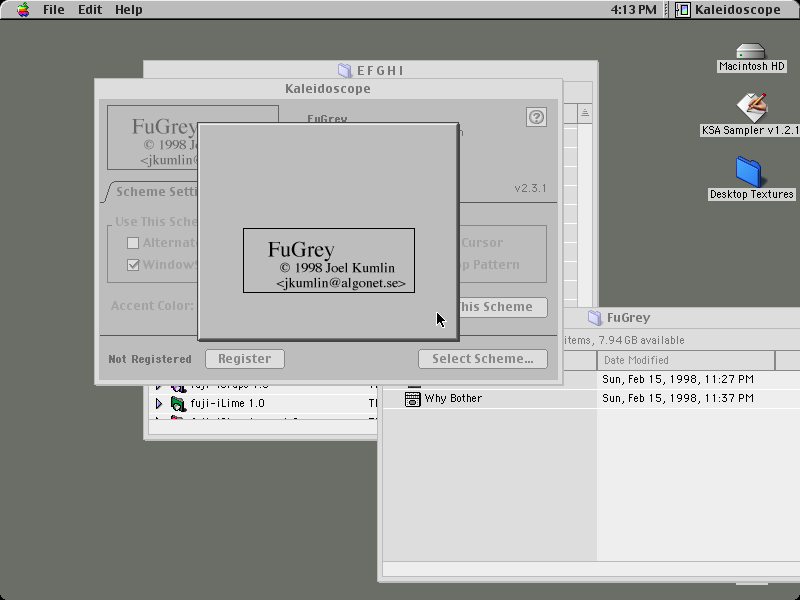Open the Macintosh HD drive icon
Image resolution: width=800 pixels, height=600 pixels.
click(751, 51)
